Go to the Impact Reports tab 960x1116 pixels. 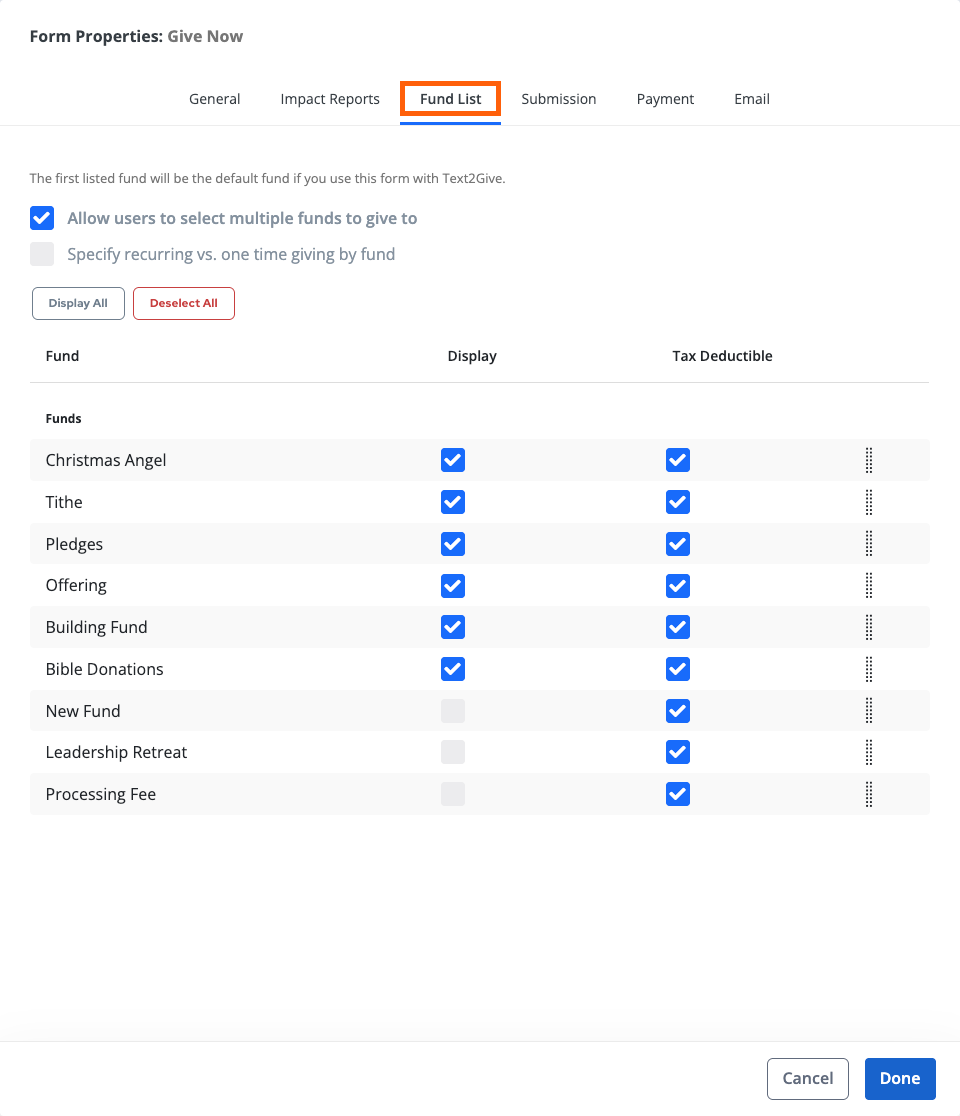[330, 99]
